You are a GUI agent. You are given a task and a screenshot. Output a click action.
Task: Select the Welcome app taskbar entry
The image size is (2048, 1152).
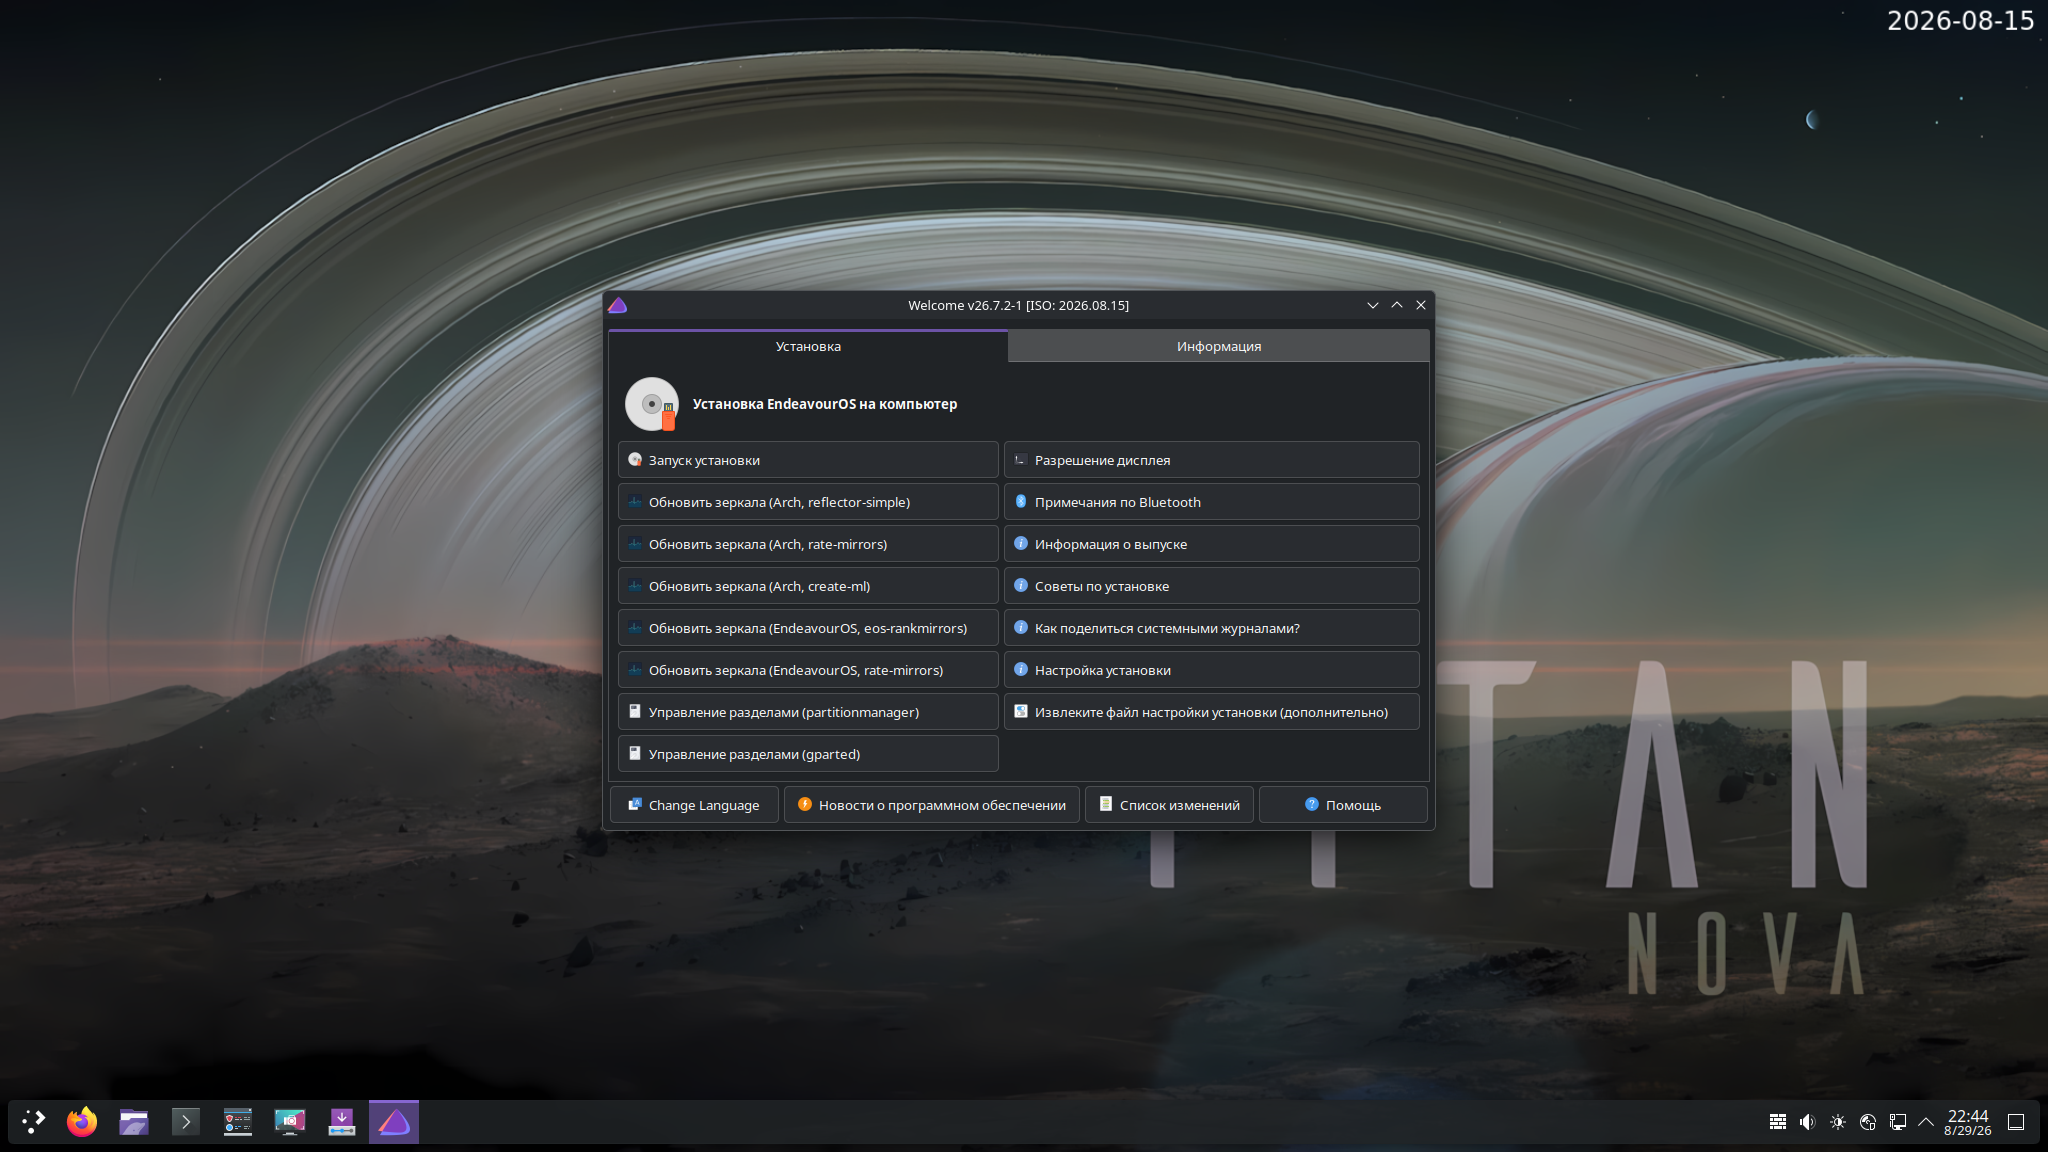pos(394,1122)
